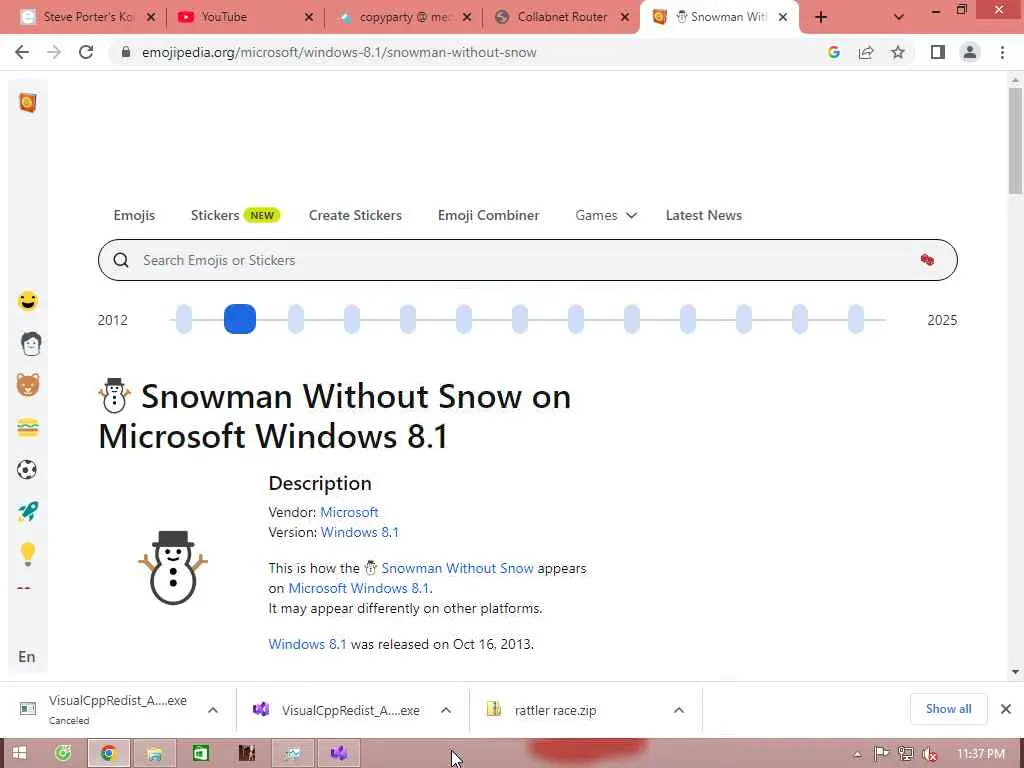The image size is (1024, 768).
Task: Click the En language selector in the sidebar
Action: click(x=27, y=657)
